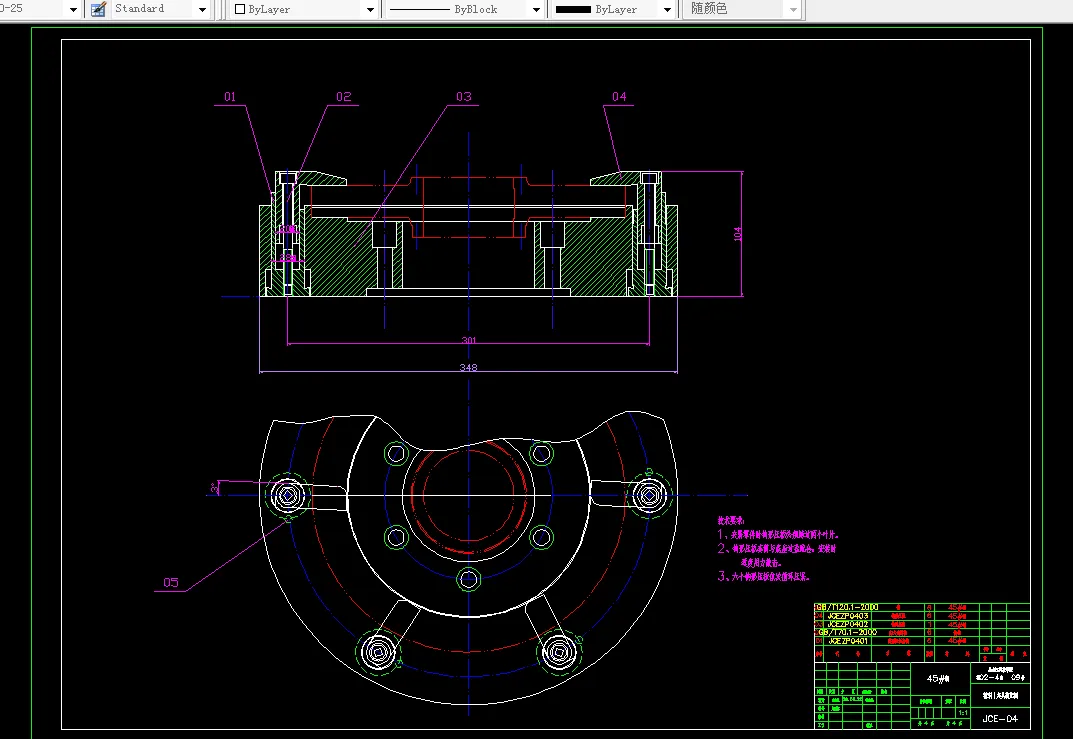Select part callout label 04

pyautogui.click(x=619, y=97)
